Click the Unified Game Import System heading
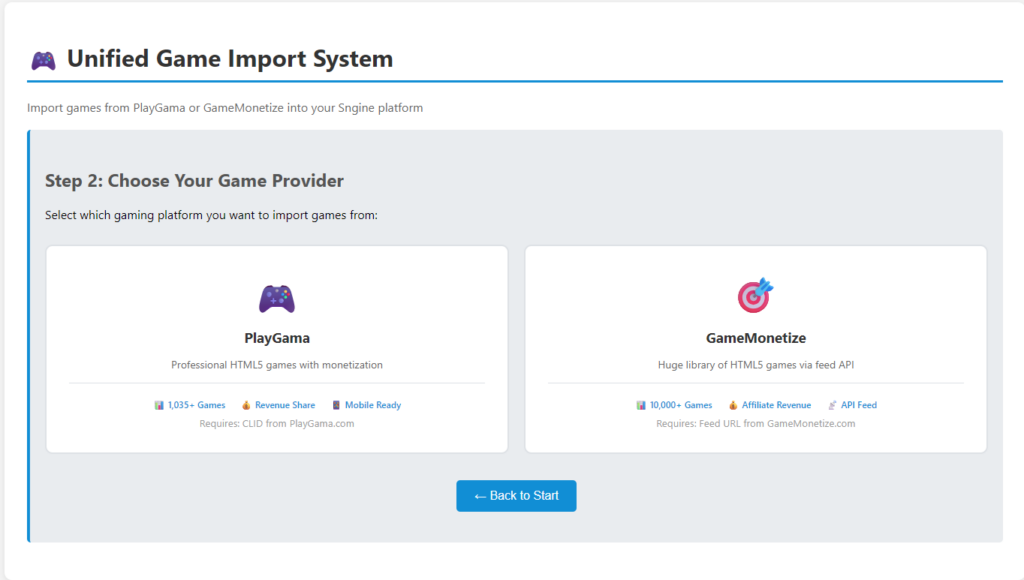1024x580 pixels. [229, 59]
